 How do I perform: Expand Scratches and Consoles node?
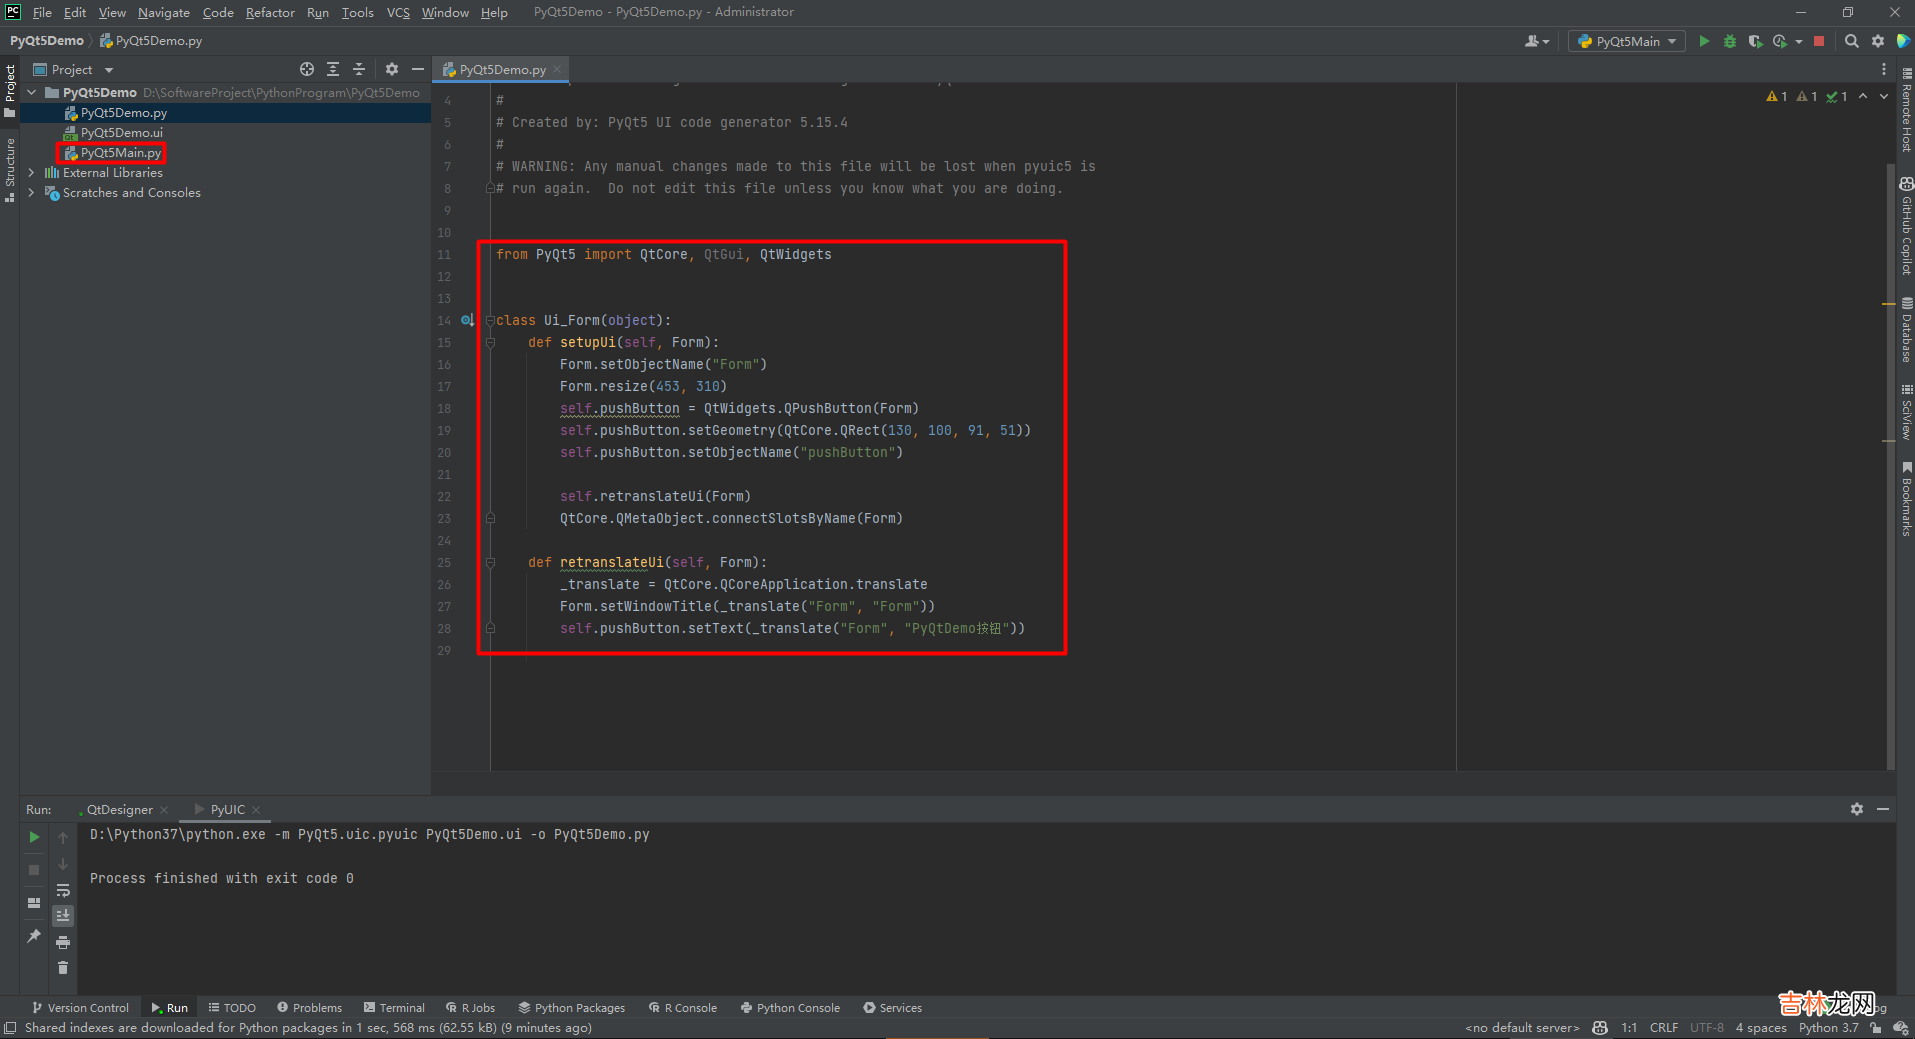(31, 193)
